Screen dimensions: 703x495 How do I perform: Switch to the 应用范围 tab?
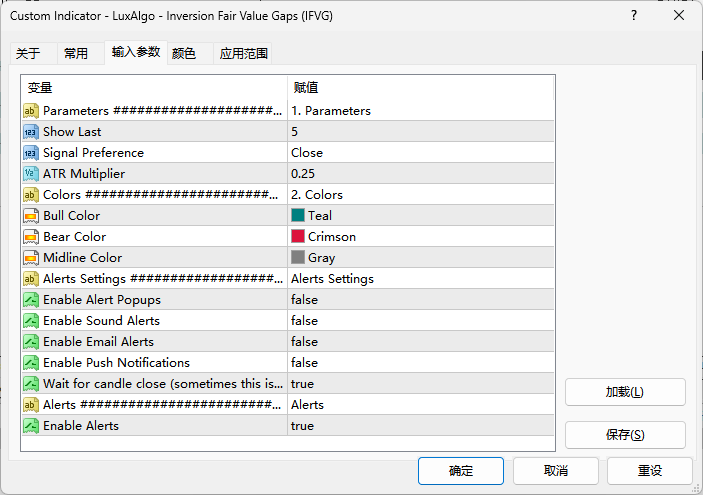point(243,53)
